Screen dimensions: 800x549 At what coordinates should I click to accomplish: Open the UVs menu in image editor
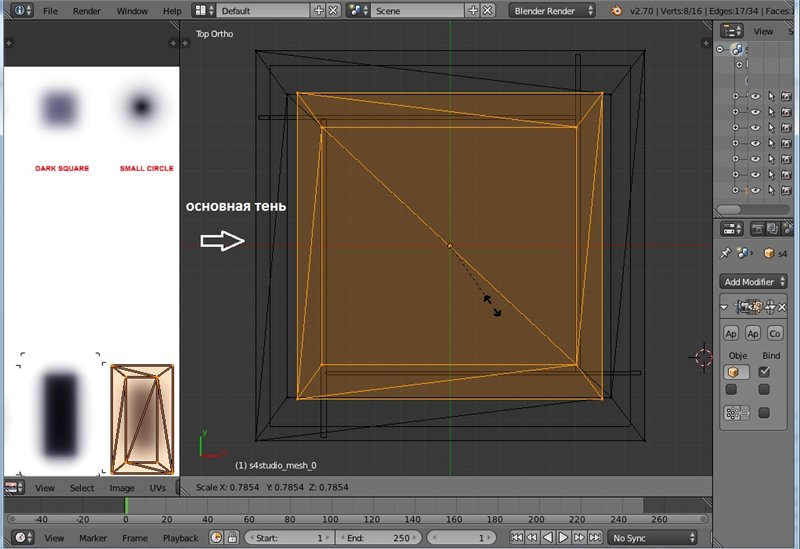click(157, 488)
